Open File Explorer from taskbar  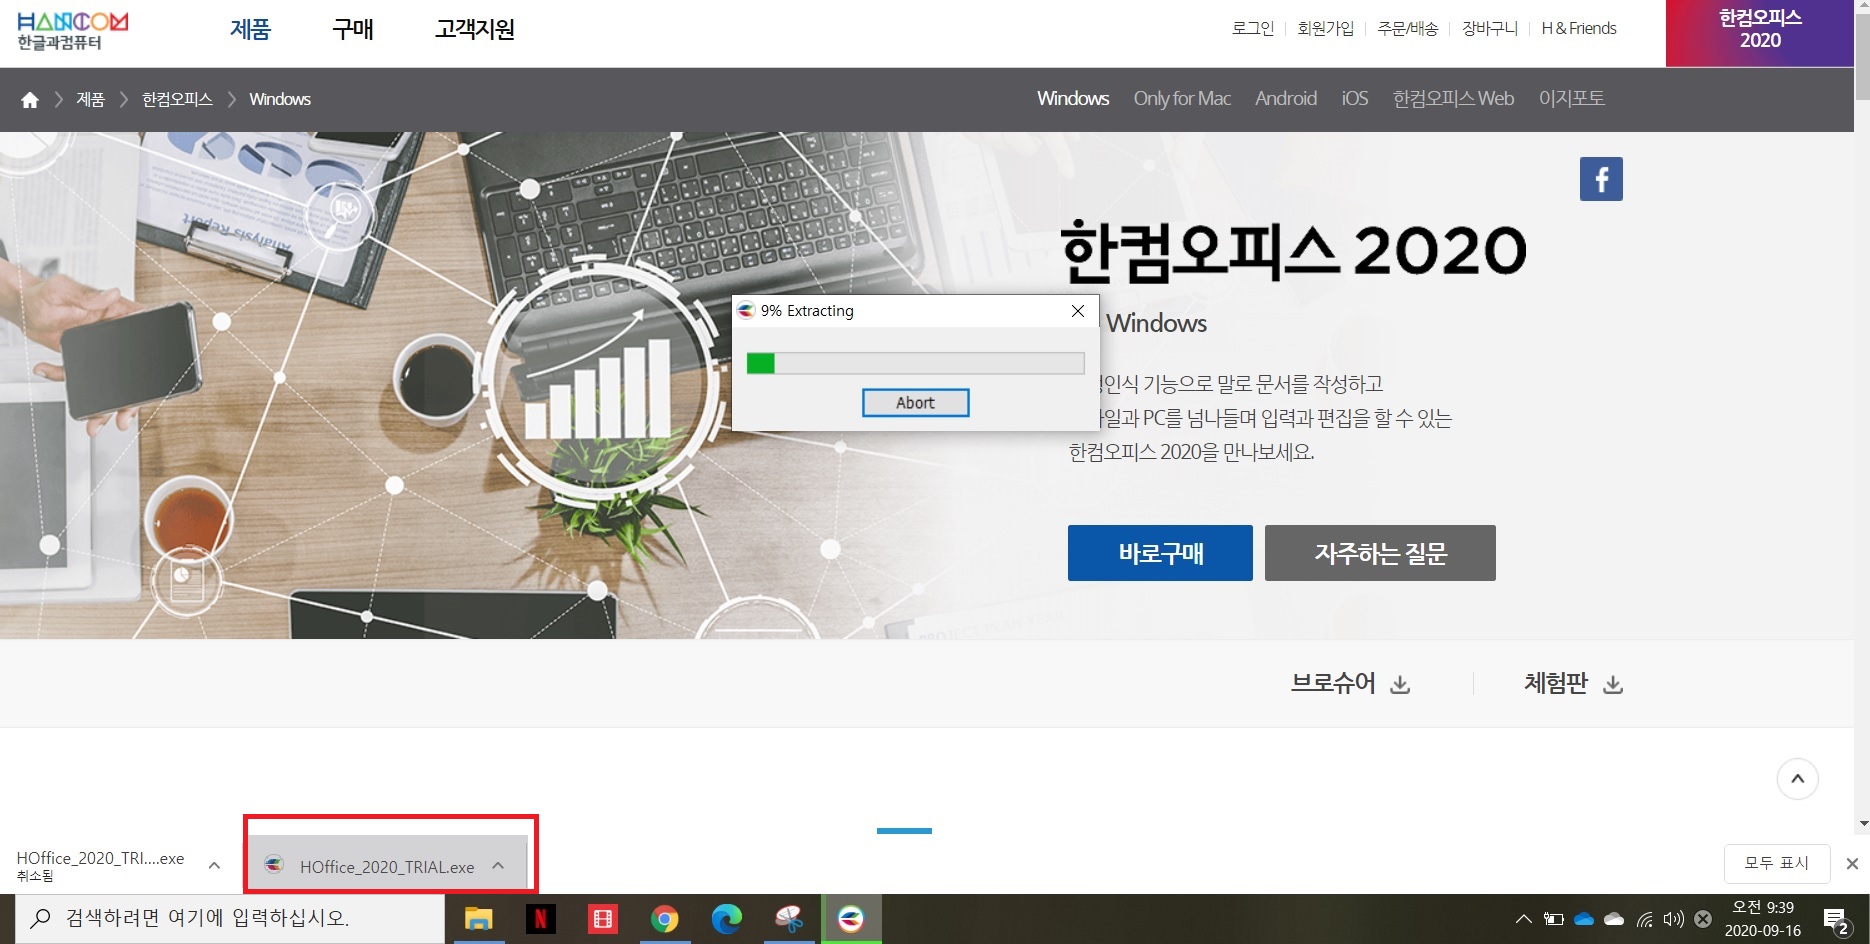[478, 918]
